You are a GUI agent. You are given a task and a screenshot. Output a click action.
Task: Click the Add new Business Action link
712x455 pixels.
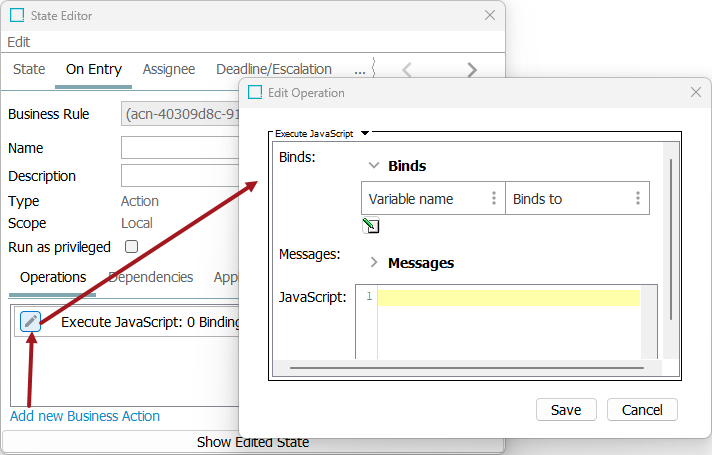[x=85, y=416]
